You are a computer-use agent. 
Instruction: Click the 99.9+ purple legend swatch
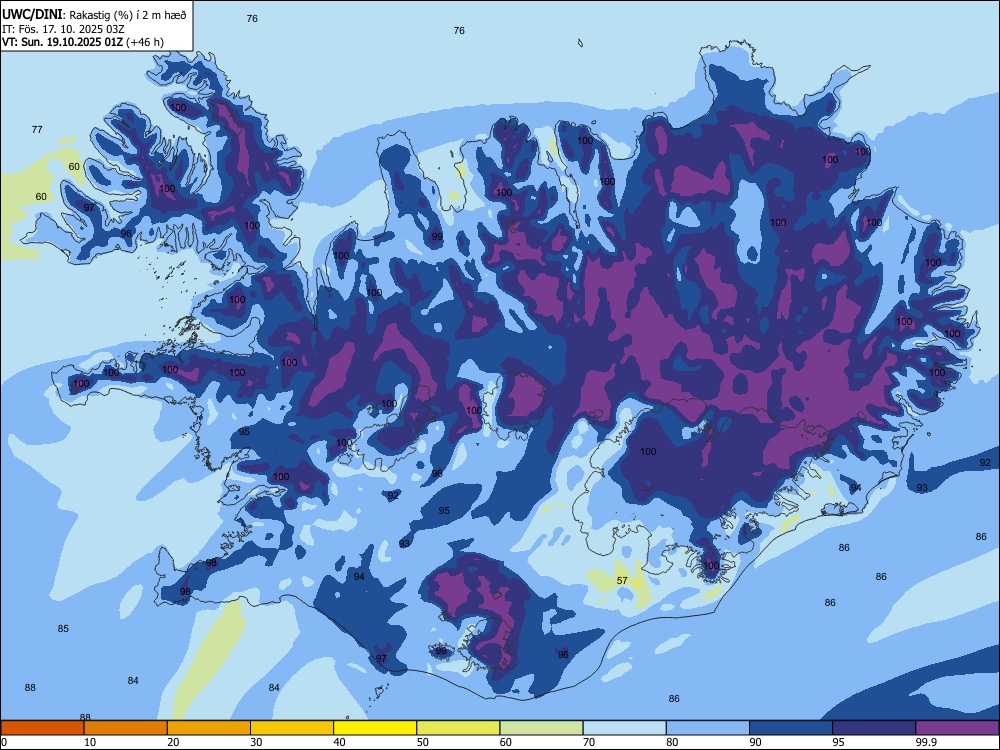click(957, 728)
